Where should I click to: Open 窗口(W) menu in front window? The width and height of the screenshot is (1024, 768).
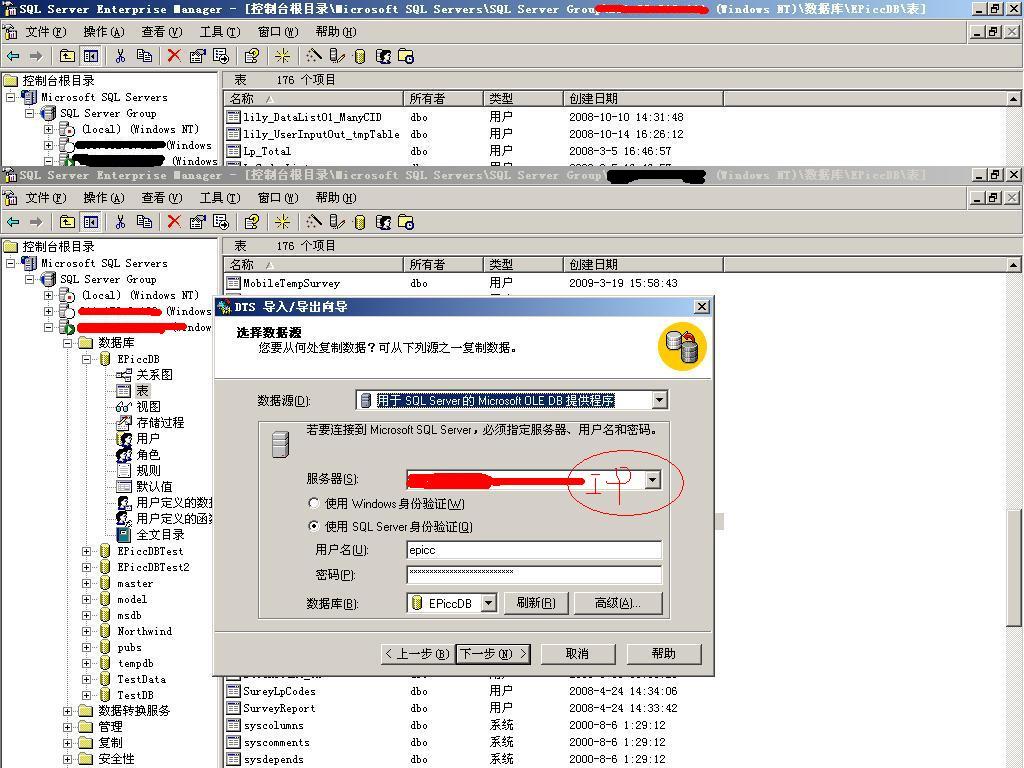278,198
